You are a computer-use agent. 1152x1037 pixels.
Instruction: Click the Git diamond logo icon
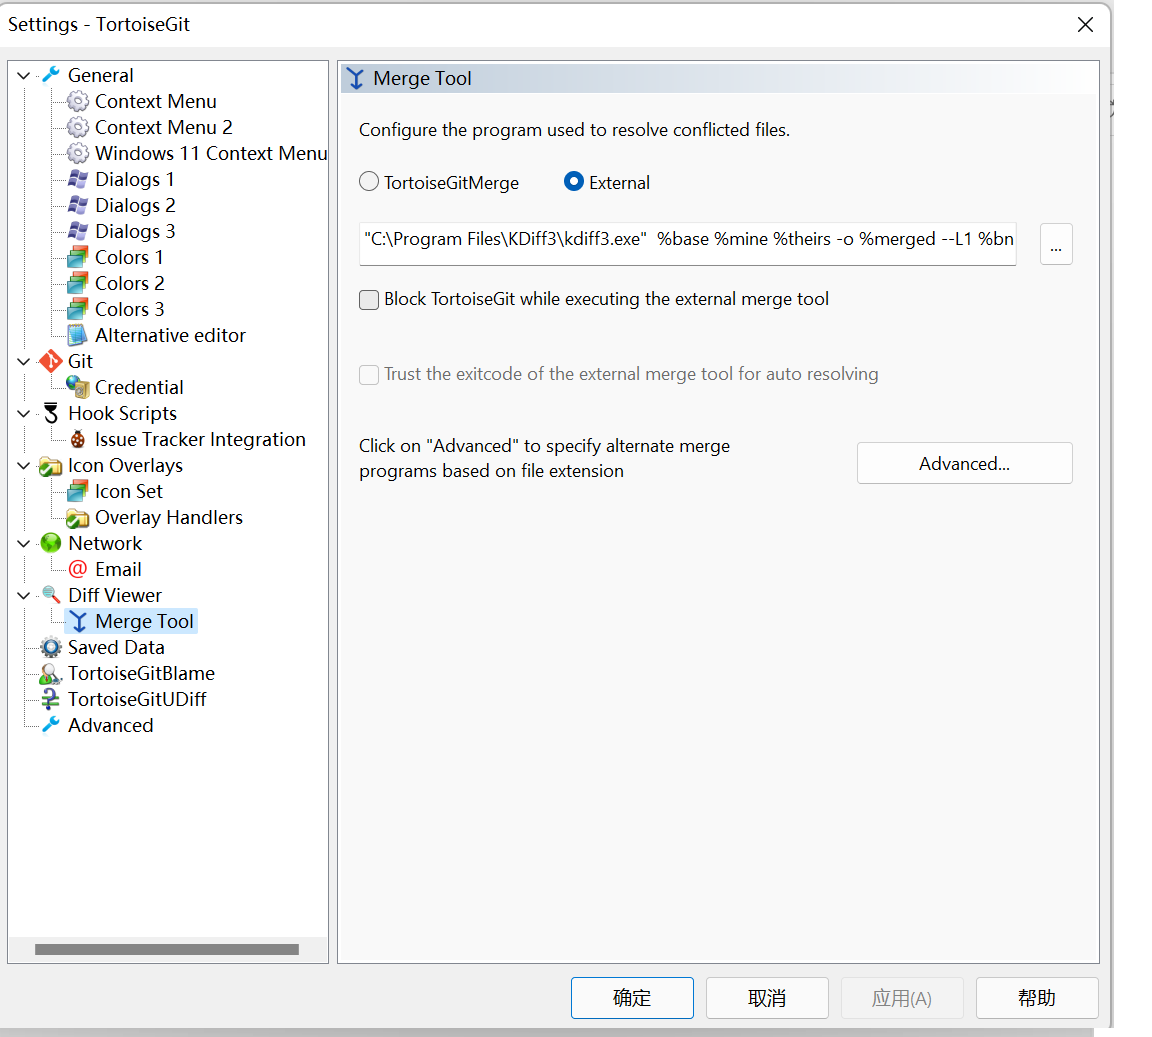coord(51,361)
